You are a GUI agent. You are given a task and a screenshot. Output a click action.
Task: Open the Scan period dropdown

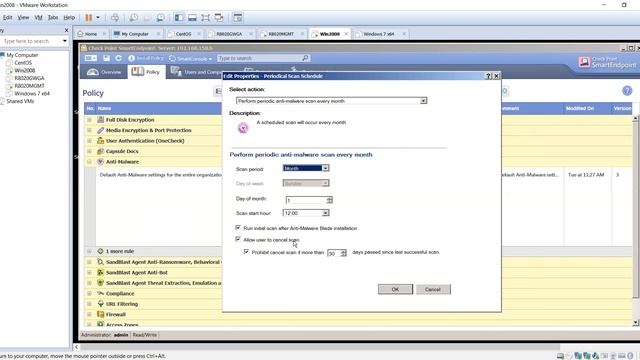tap(325, 168)
